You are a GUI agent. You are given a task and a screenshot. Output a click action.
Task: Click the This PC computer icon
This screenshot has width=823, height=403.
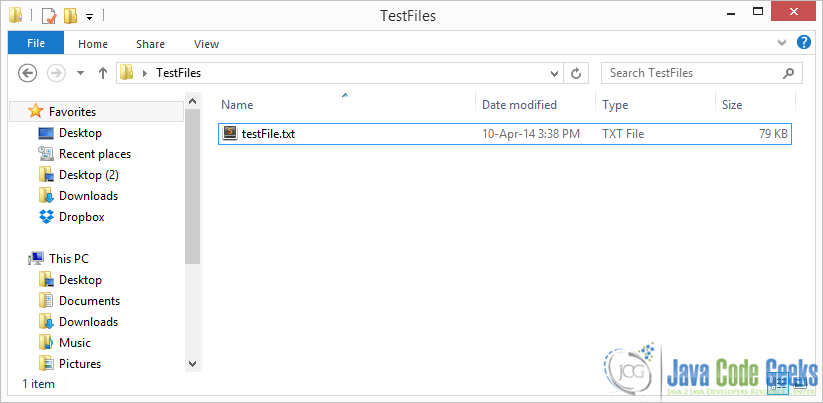(x=36, y=258)
